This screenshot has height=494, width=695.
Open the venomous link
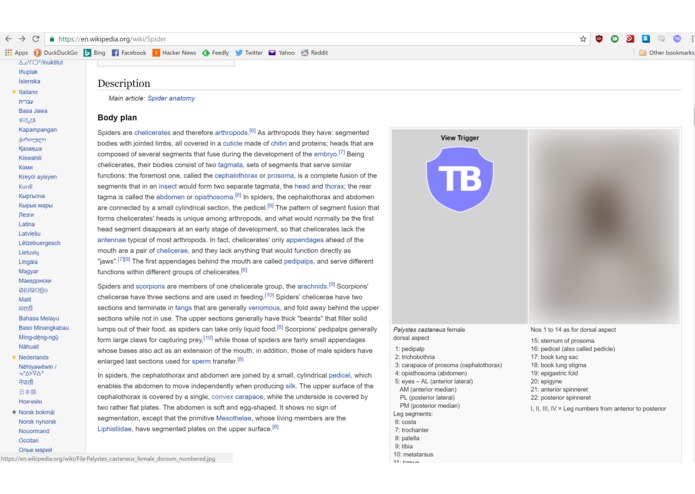tap(264, 308)
